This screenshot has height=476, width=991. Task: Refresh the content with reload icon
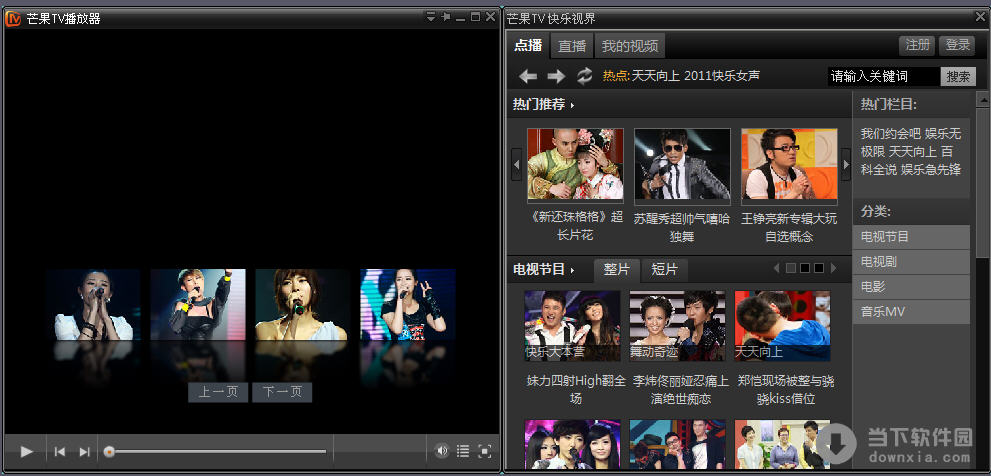tap(585, 76)
